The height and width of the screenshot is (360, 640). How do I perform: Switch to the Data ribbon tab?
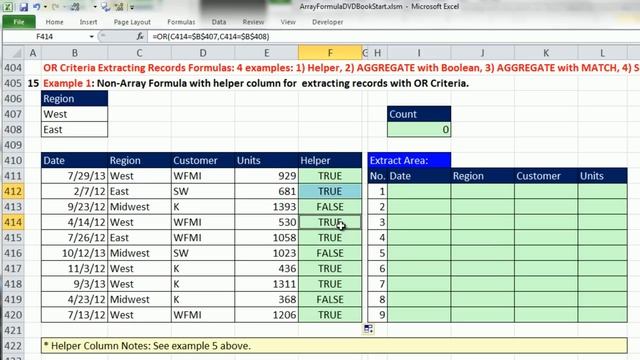219,22
